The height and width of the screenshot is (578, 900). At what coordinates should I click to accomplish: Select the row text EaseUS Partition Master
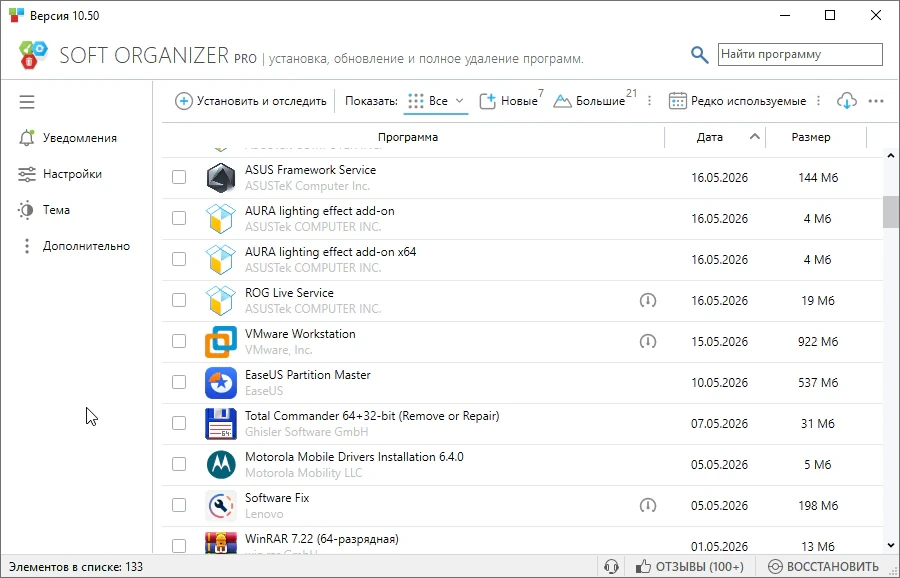pyautogui.click(x=308, y=375)
